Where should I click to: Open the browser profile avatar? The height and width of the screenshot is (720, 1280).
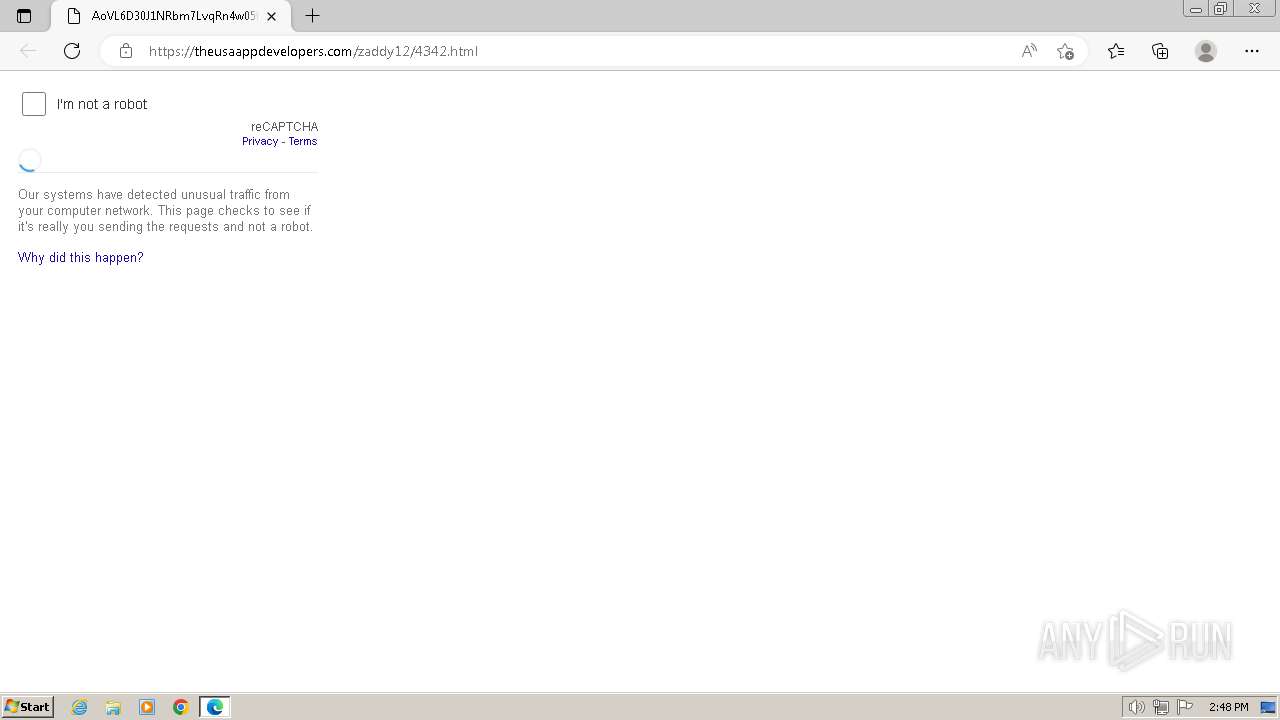pos(1206,51)
